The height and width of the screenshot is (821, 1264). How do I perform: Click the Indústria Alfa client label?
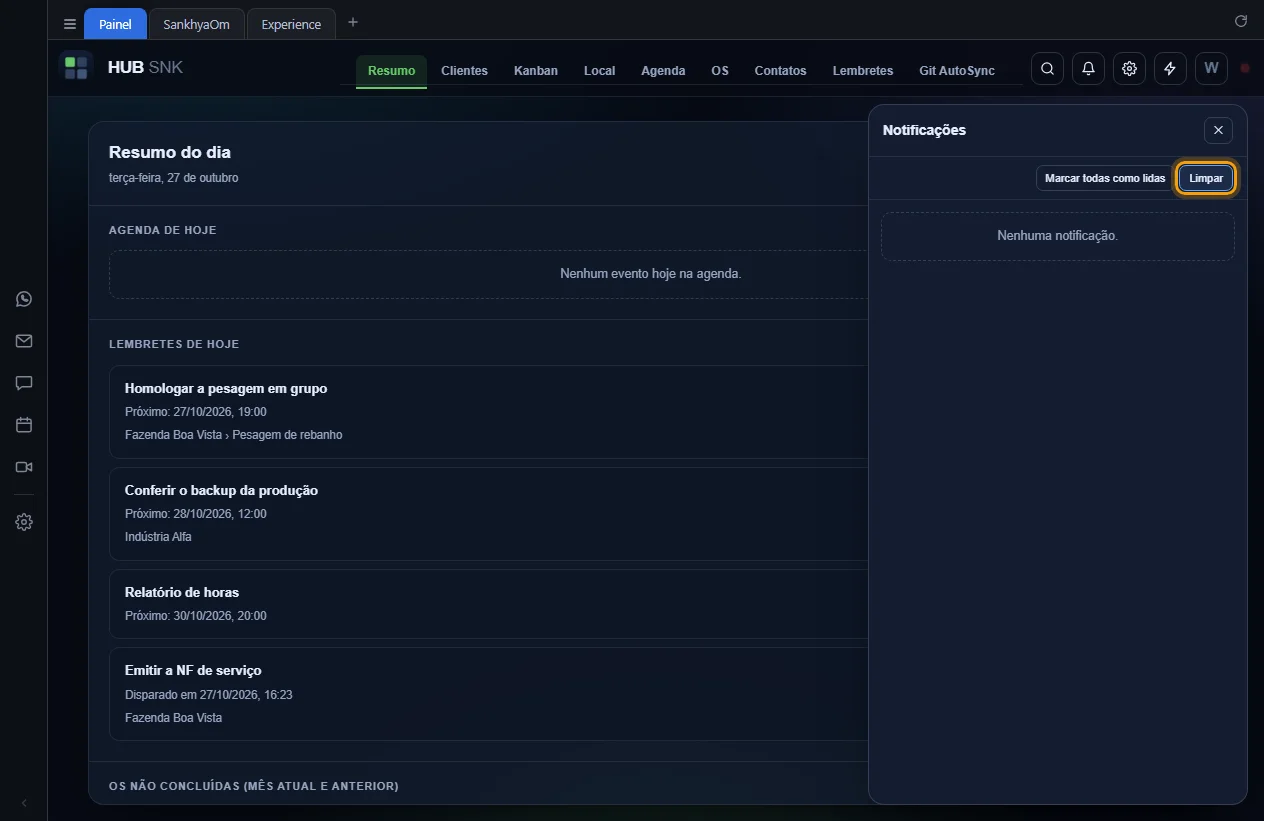(x=158, y=537)
